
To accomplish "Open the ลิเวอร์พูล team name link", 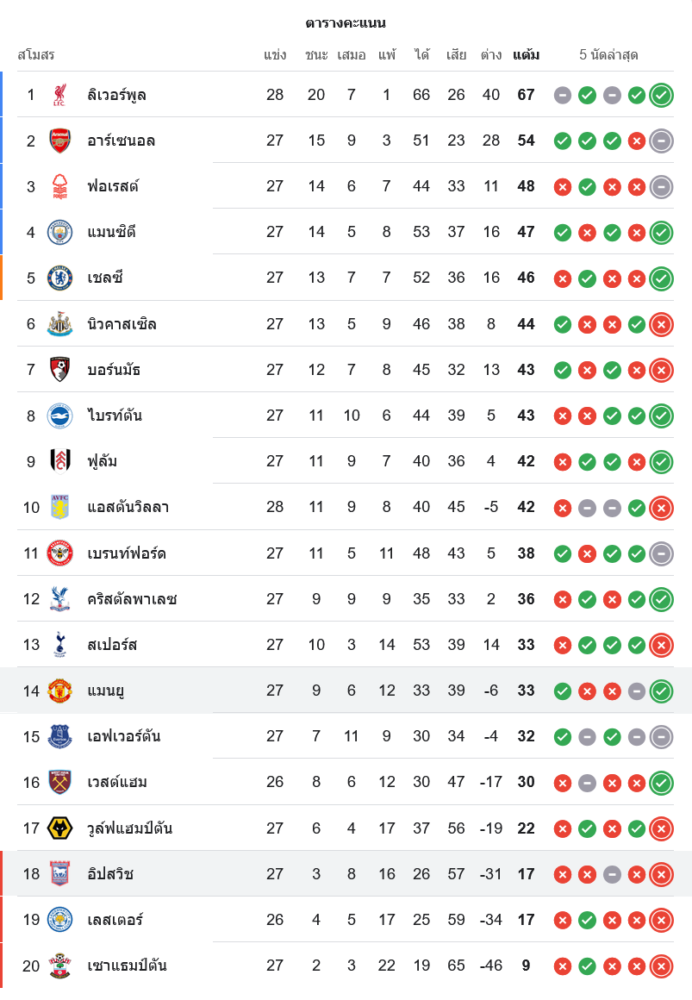I will pos(117,95).
